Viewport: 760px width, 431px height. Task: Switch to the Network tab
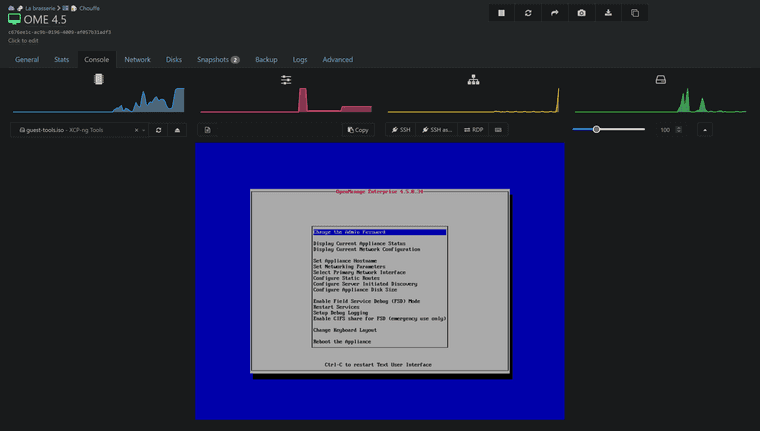click(137, 60)
